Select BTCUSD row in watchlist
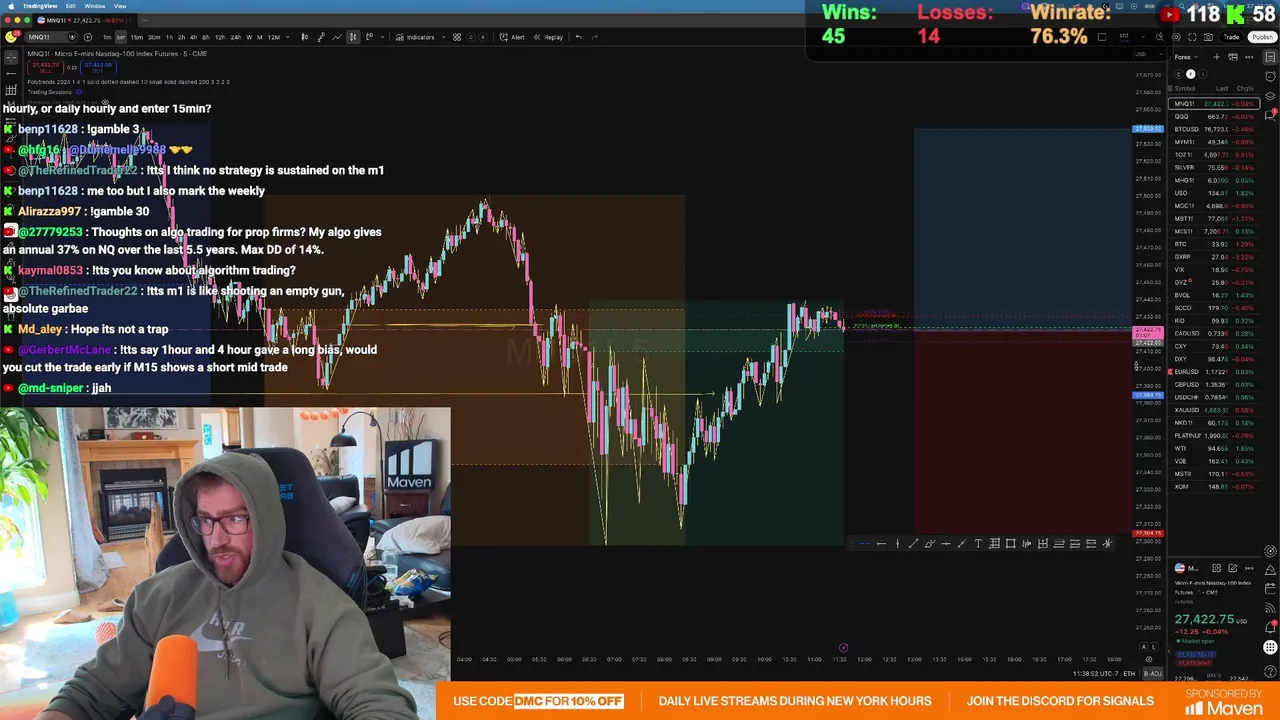Viewport: 1280px width, 720px height. tap(1213, 129)
